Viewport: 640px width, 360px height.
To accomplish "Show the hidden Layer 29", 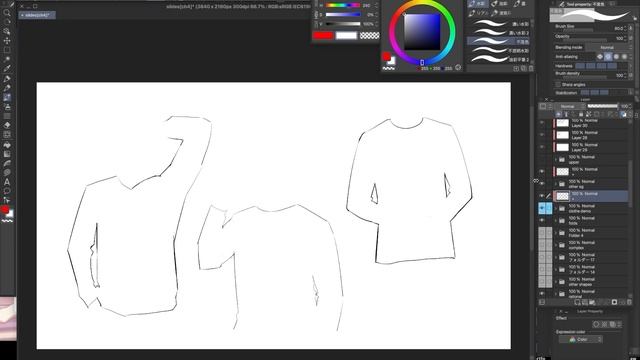I will point(542,147).
